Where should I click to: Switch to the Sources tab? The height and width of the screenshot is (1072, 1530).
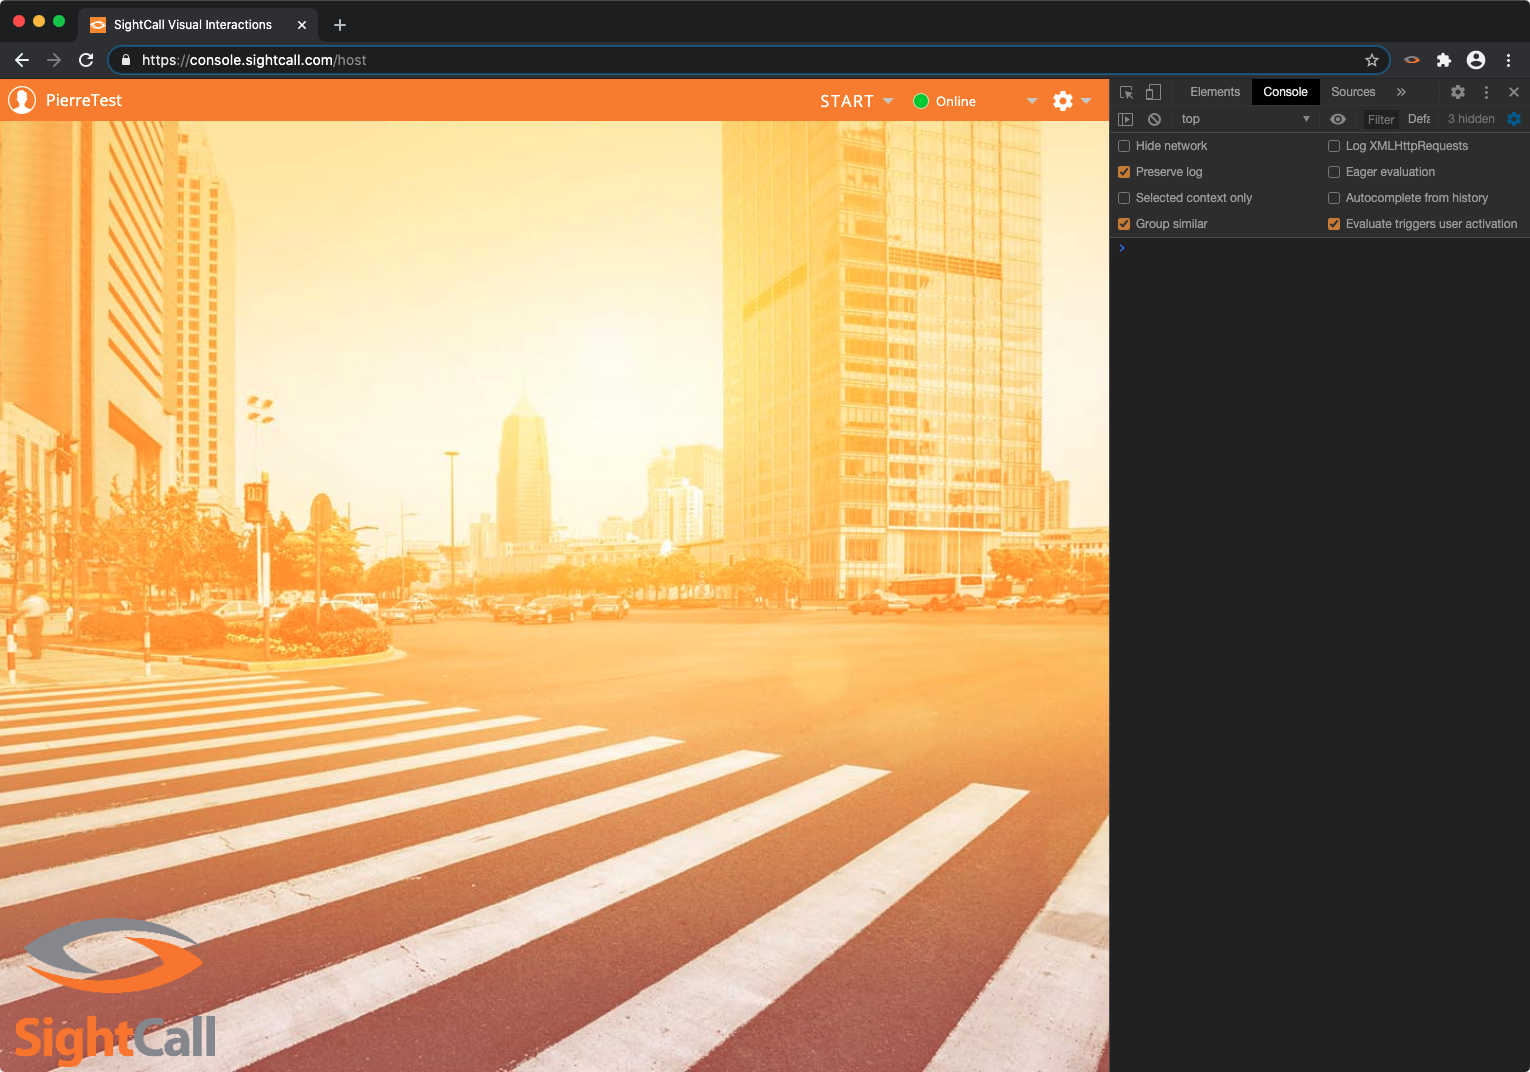[x=1353, y=92]
